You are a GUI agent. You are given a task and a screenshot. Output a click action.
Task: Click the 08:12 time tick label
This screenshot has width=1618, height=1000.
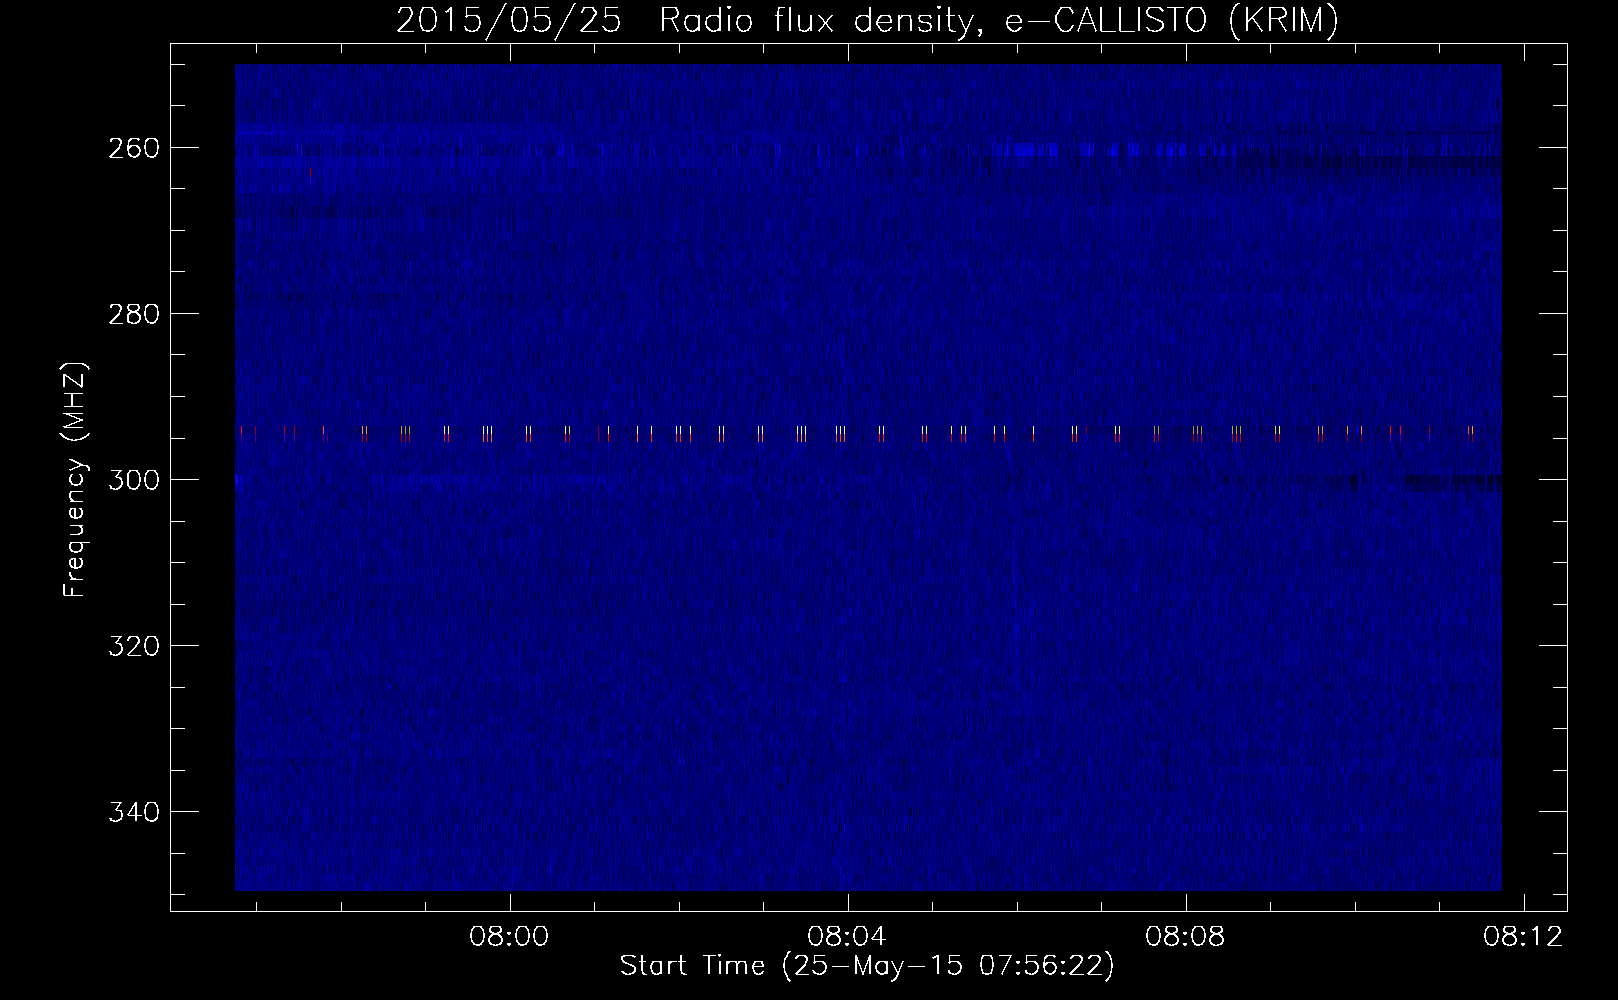point(1523,937)
